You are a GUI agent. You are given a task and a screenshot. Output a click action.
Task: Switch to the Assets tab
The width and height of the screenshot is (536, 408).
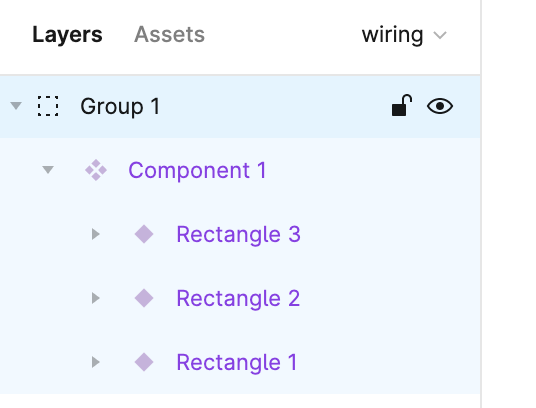click(169, 35)
